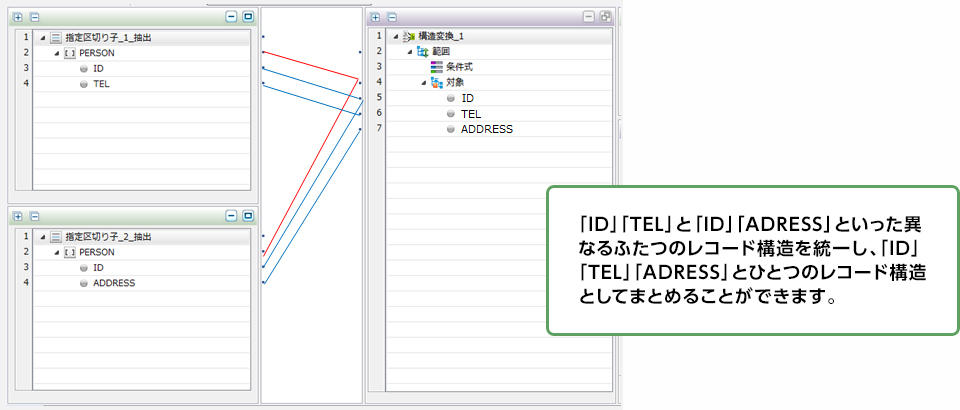The height and width of the screenshot is (410, 960).
Task: Select ADDRESS field label in 指定区切り子_2_抽出
Action: coord(114,283)
